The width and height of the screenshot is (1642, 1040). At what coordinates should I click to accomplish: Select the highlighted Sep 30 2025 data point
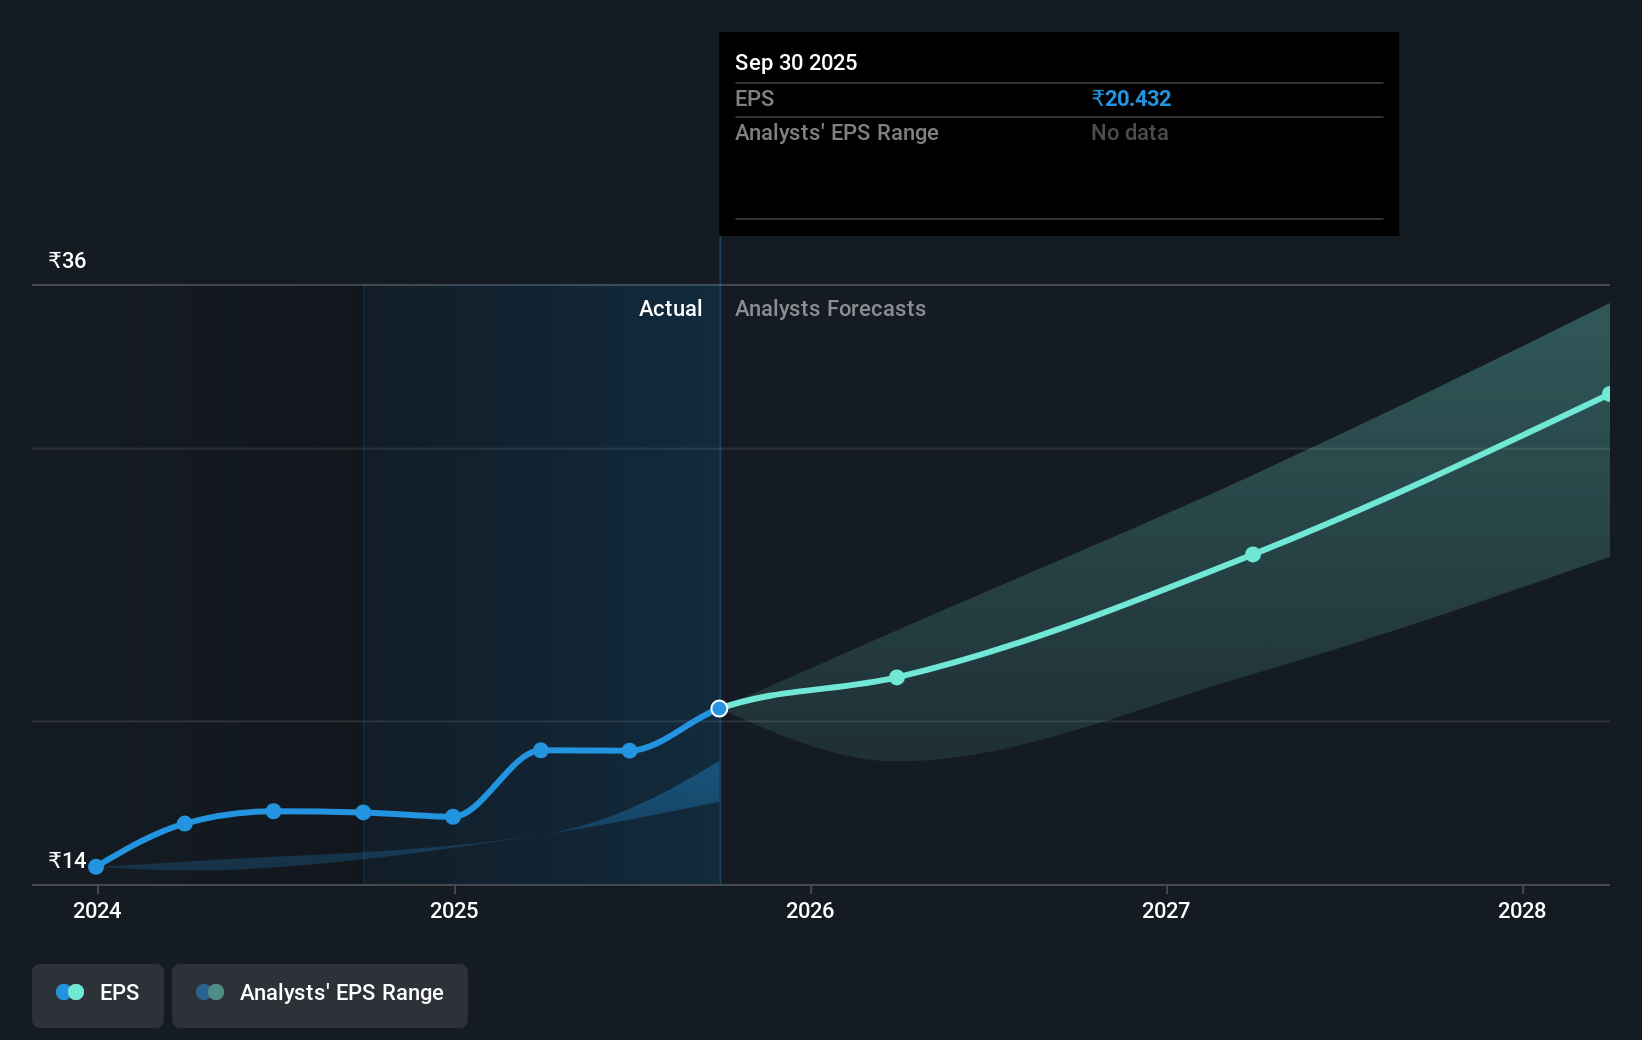(719, 708)
